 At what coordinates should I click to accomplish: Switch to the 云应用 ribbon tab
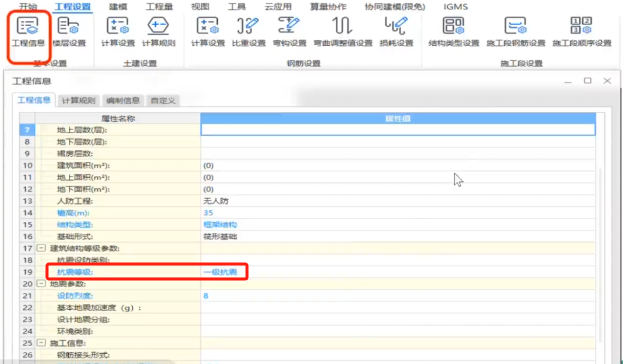[x=278, y=6]
